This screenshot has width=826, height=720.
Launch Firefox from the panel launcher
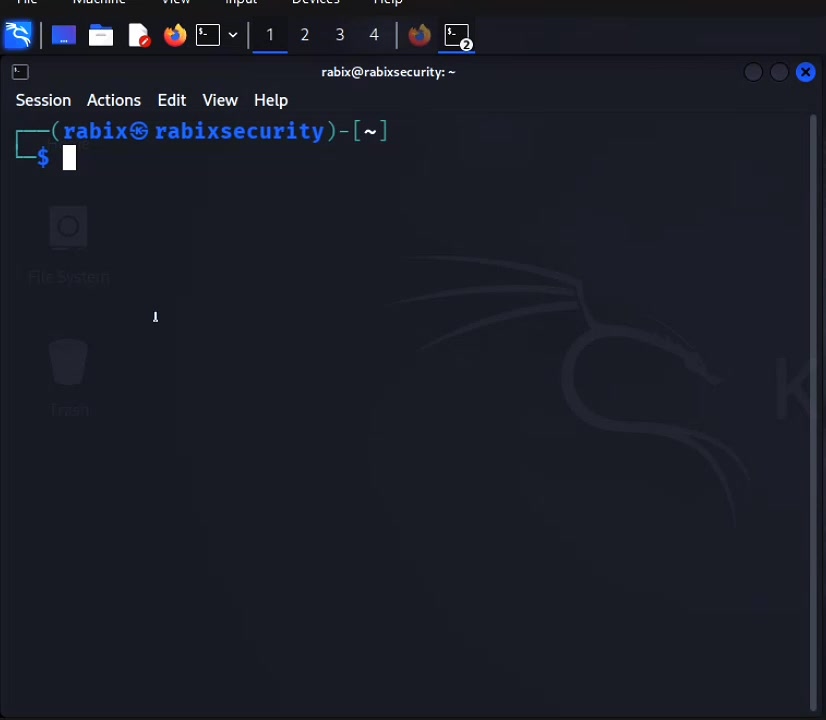175,35
